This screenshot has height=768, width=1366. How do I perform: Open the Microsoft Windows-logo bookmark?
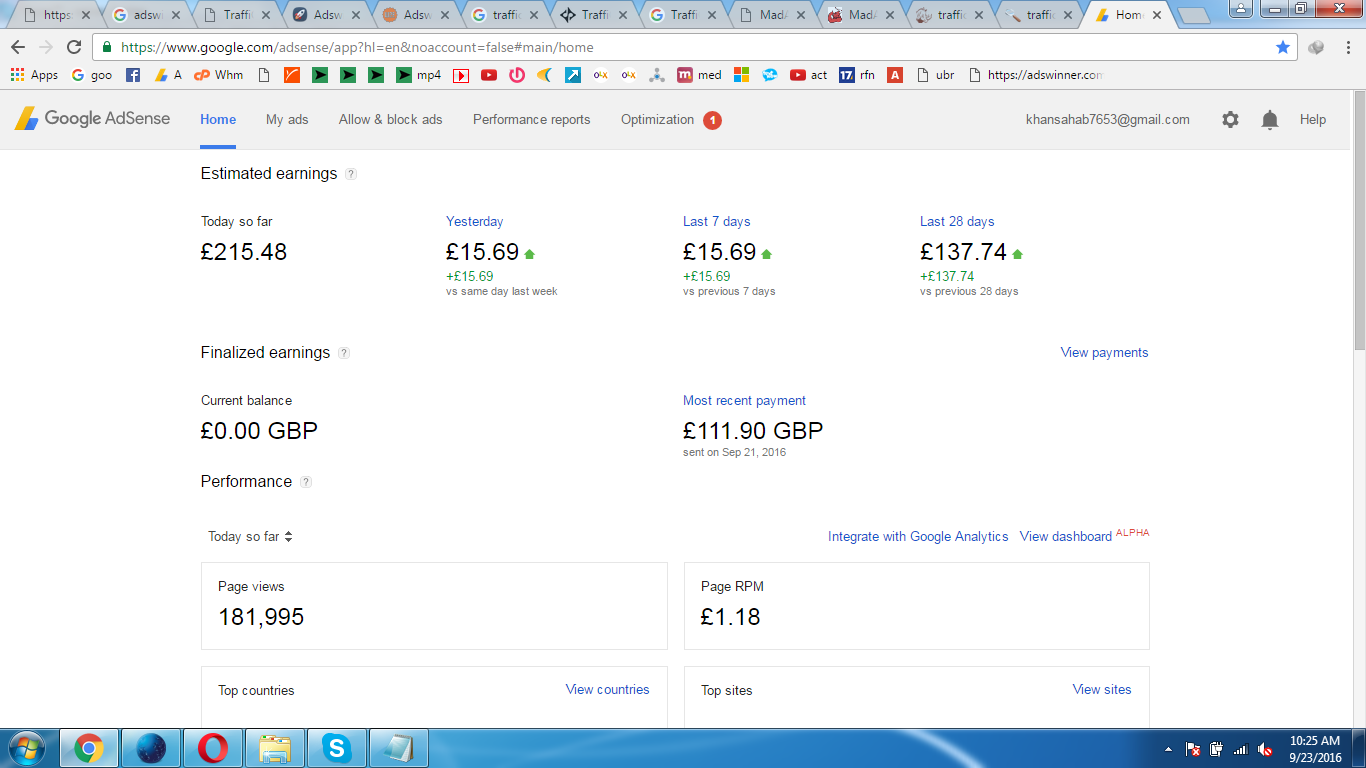[741, 75]
